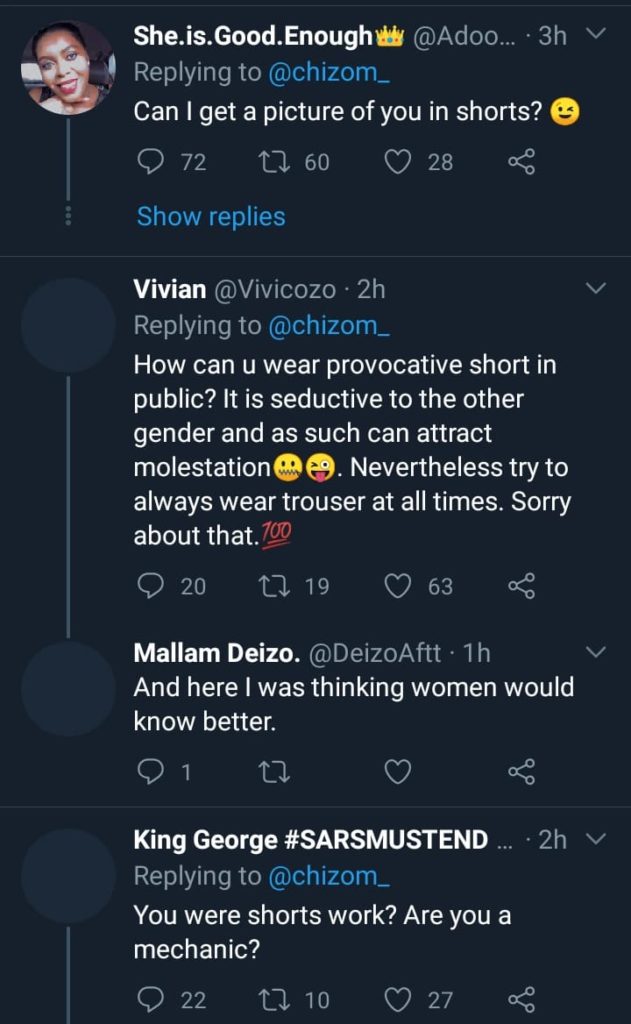Open options chevron on Vivian's tweet
This screenshot has height=1024, width=631.
click(x=595, y=289)
